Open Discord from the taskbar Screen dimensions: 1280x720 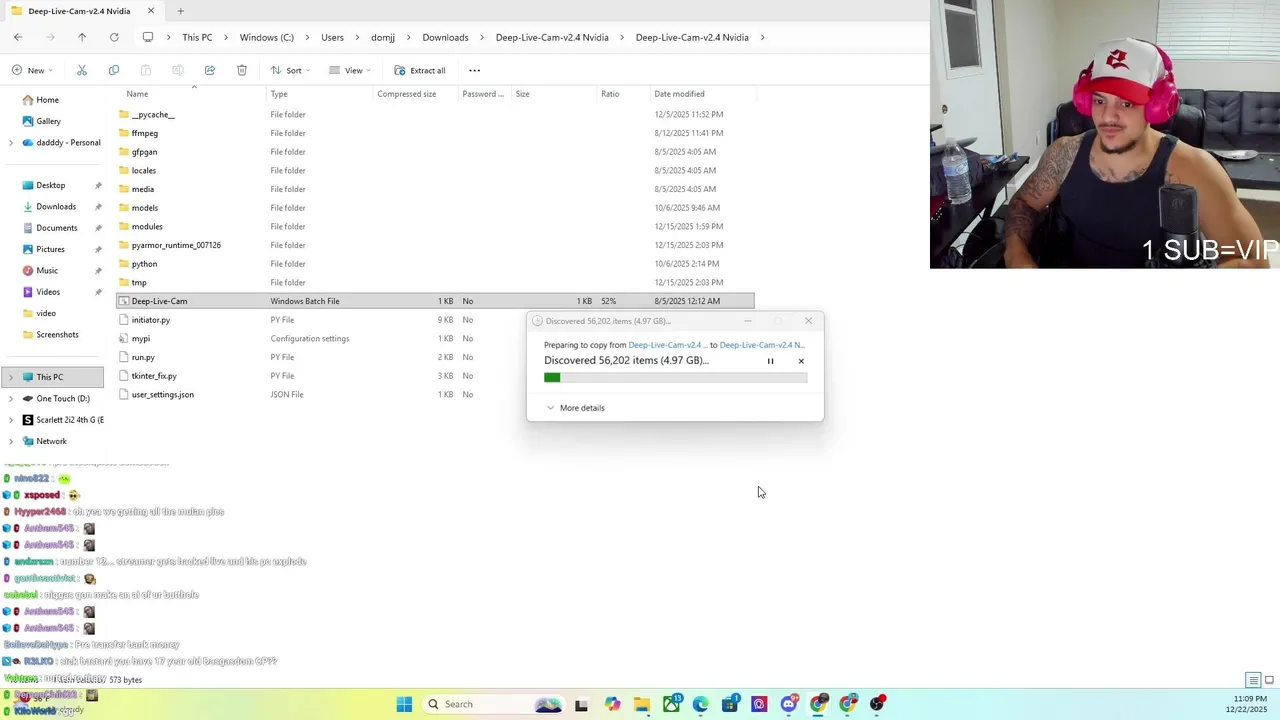[789, 704]
